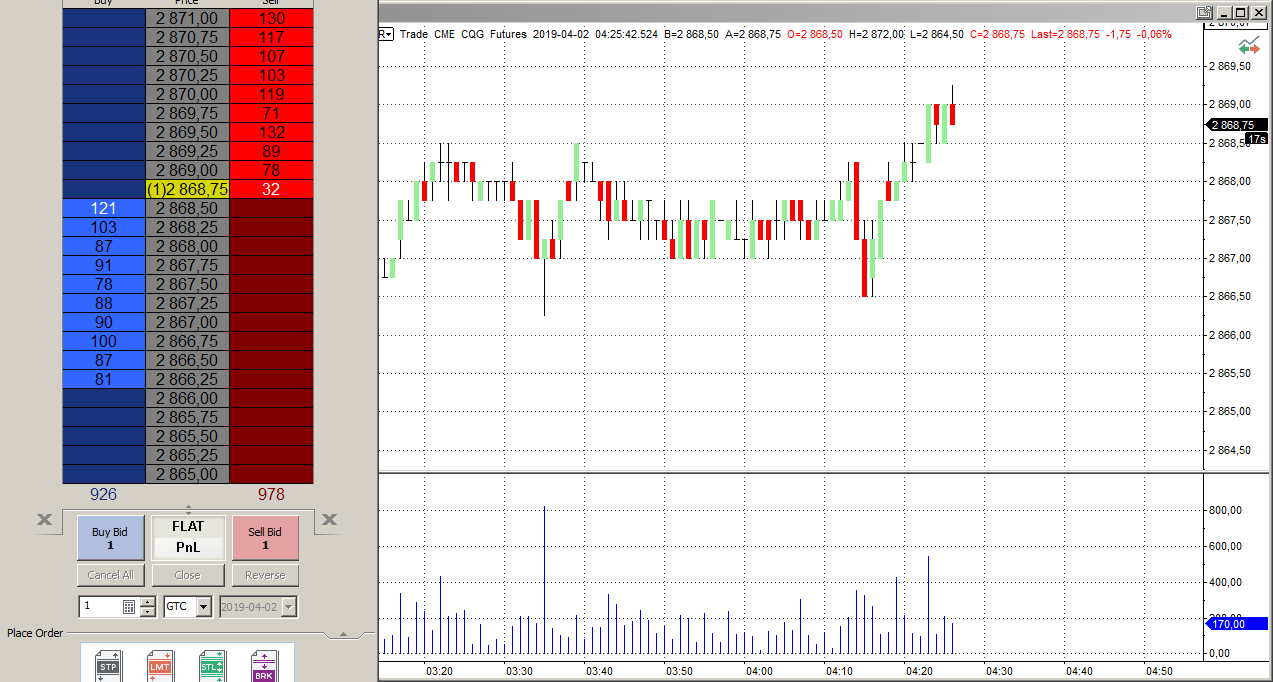Screen dimensions: 1273x682
Task: Click buy size 103 at 2 868,25
Action: point(104,227)
